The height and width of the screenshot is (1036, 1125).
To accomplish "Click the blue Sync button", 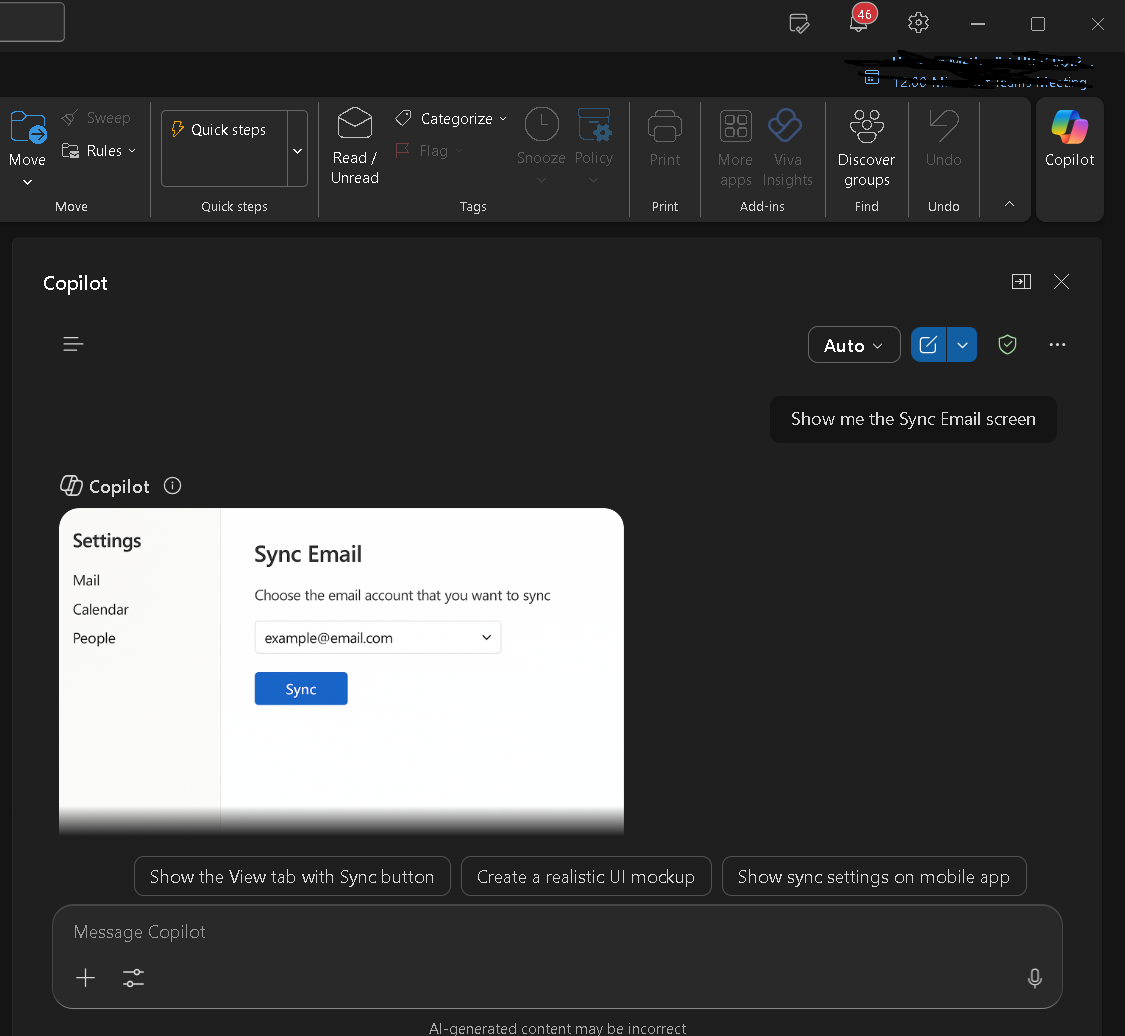I will click(301, 689).
